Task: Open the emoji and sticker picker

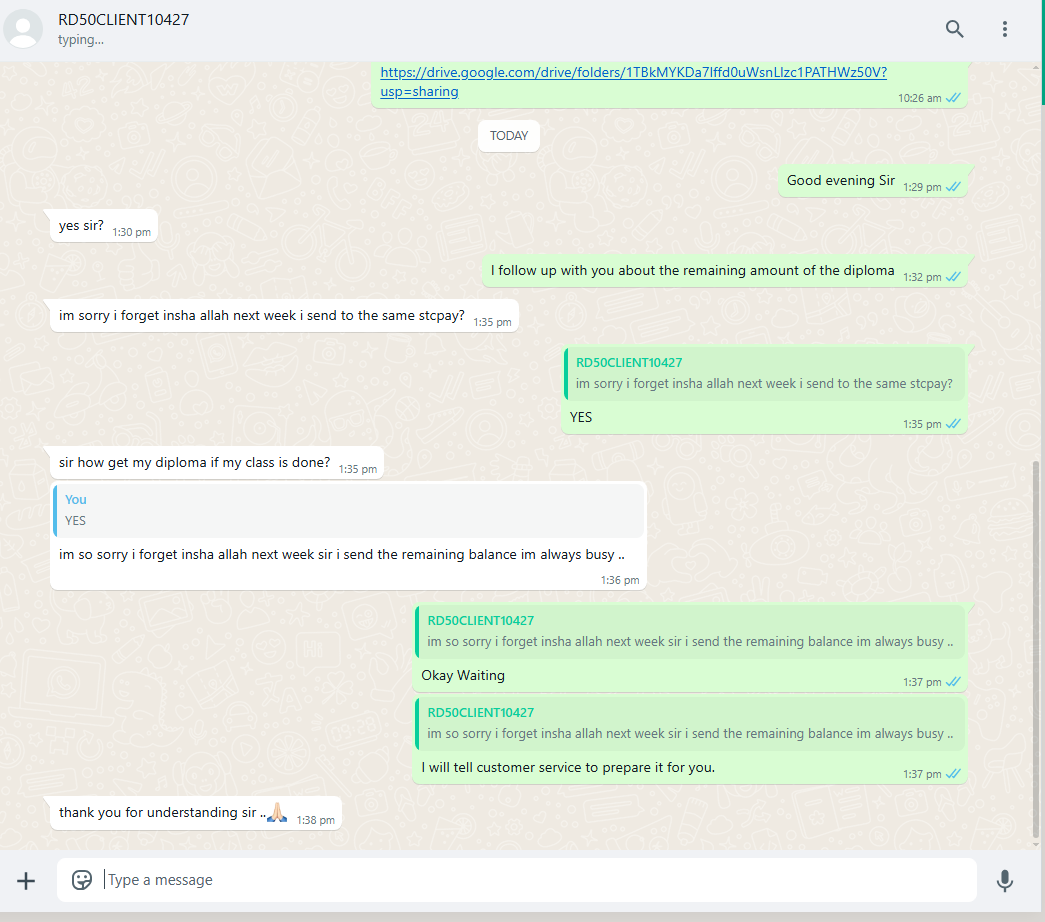Action: (x=81, y=880)
